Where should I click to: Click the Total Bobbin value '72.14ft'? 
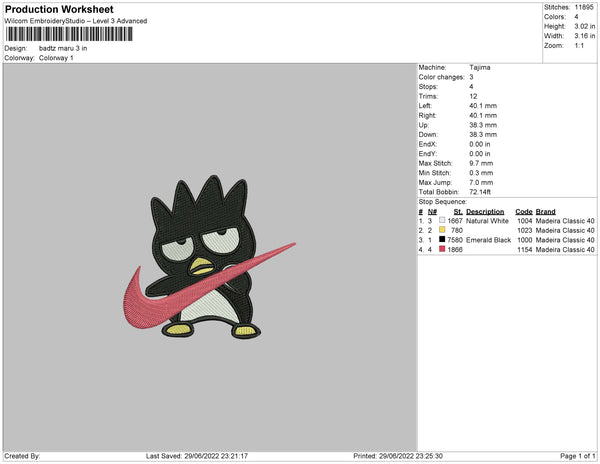(x=480, y=192)
